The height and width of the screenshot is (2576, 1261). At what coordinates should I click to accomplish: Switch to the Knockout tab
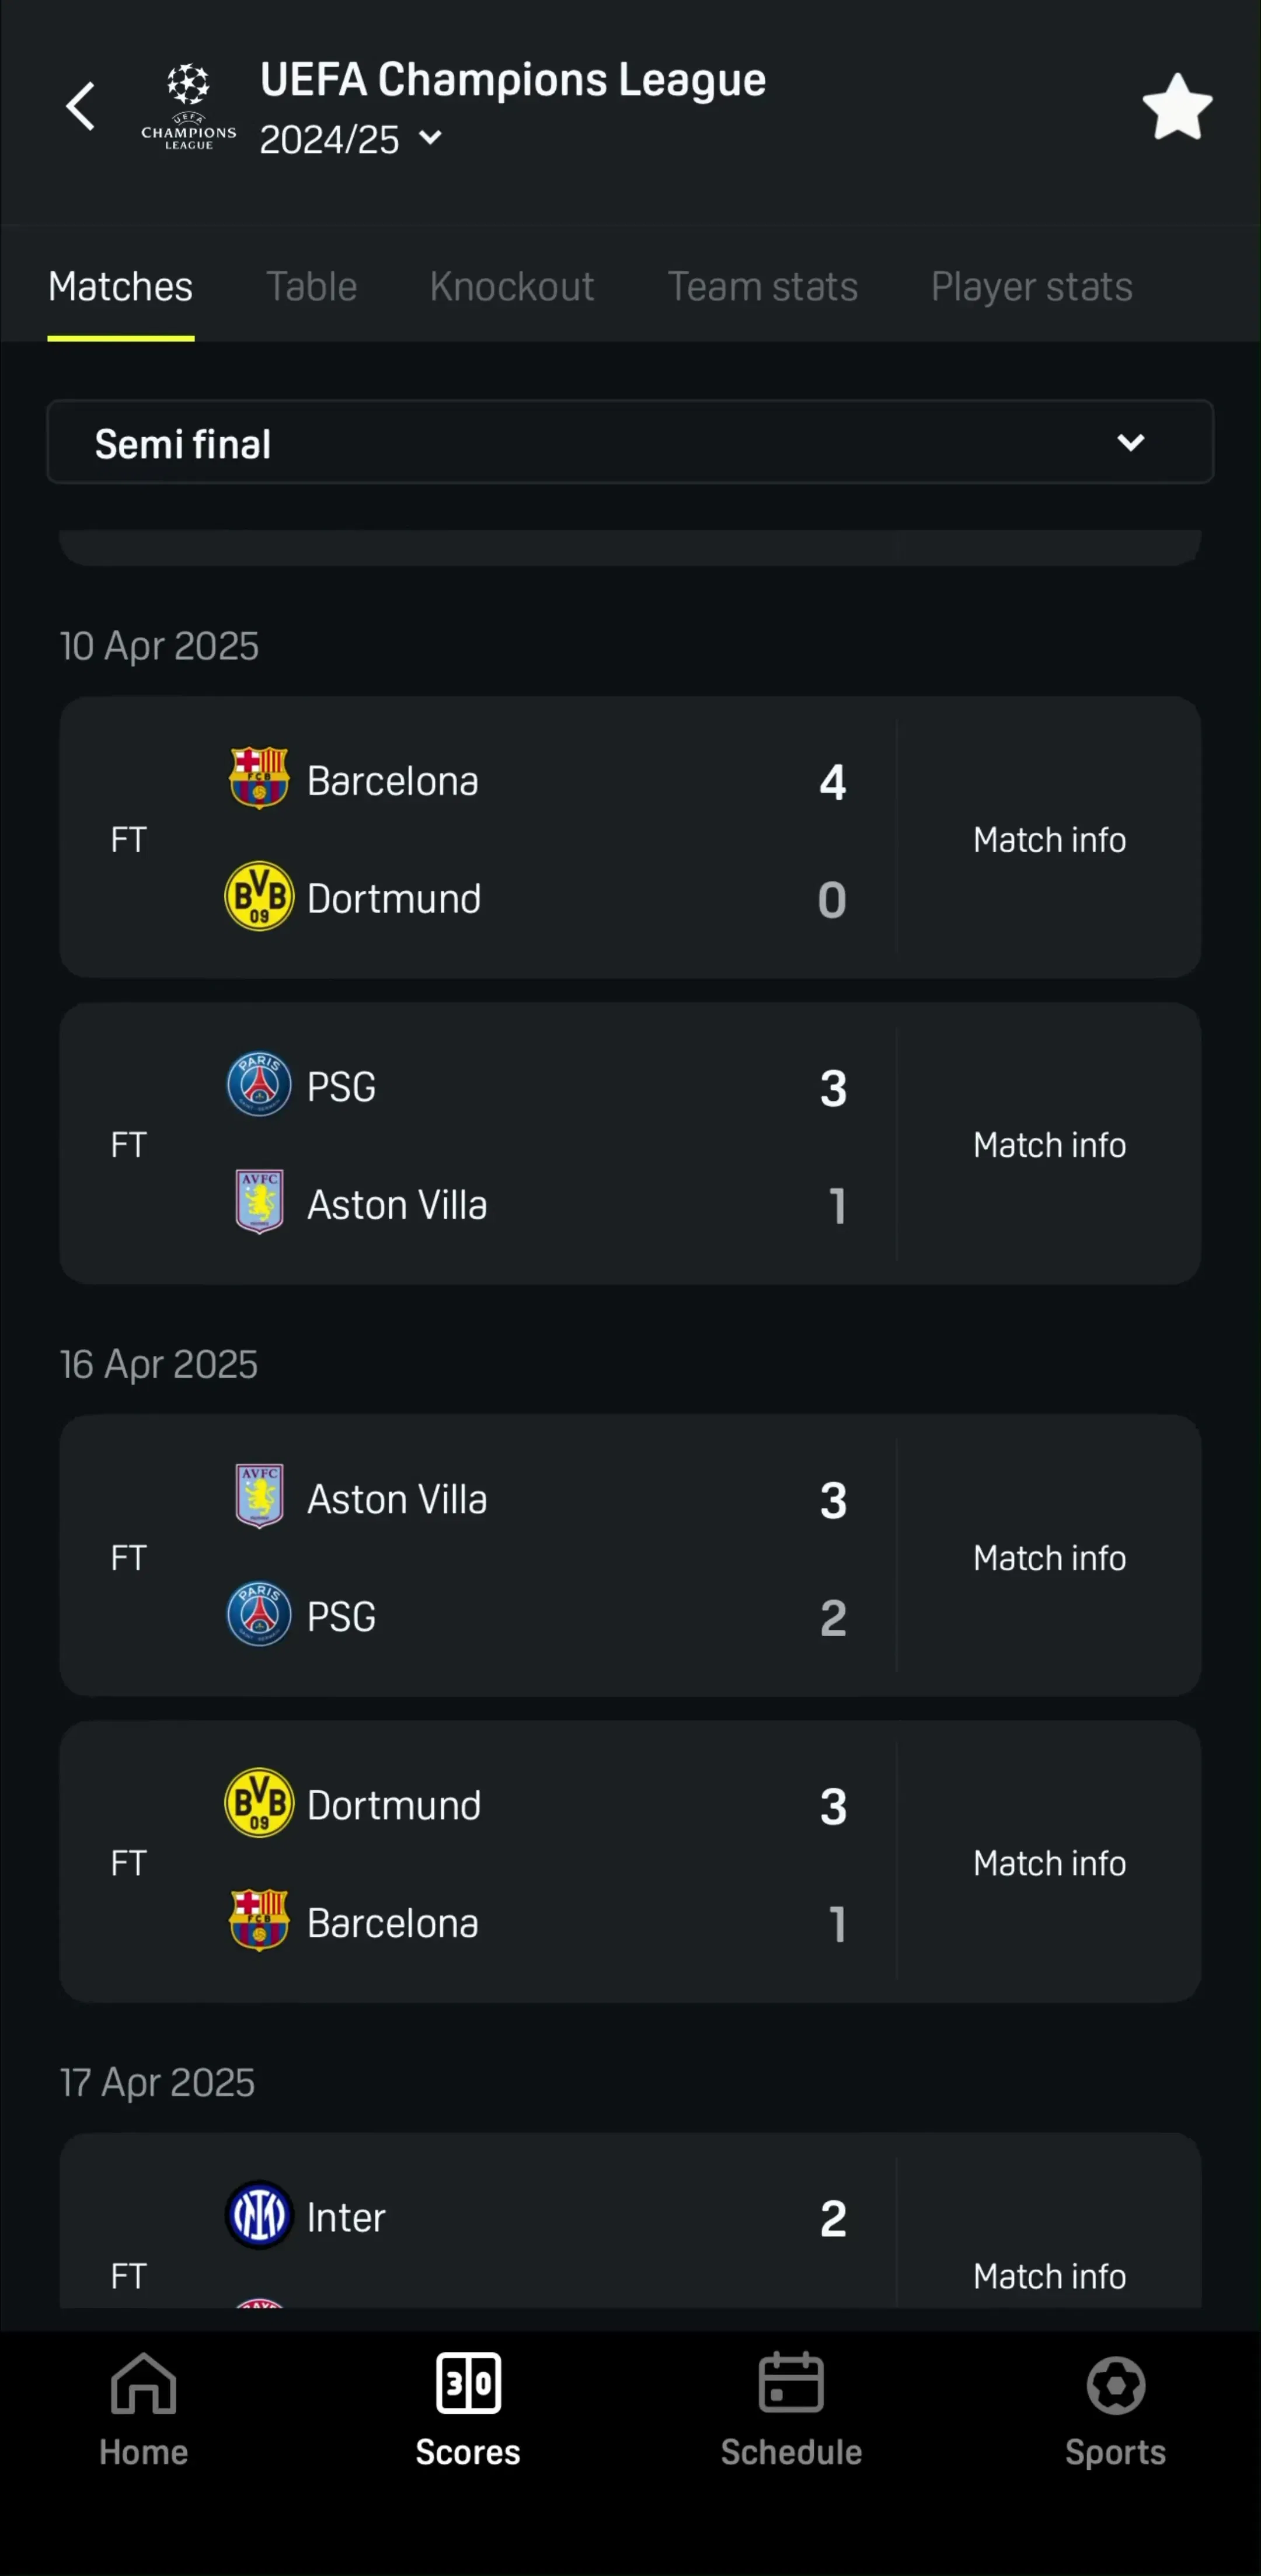click(x=512, y=287)
